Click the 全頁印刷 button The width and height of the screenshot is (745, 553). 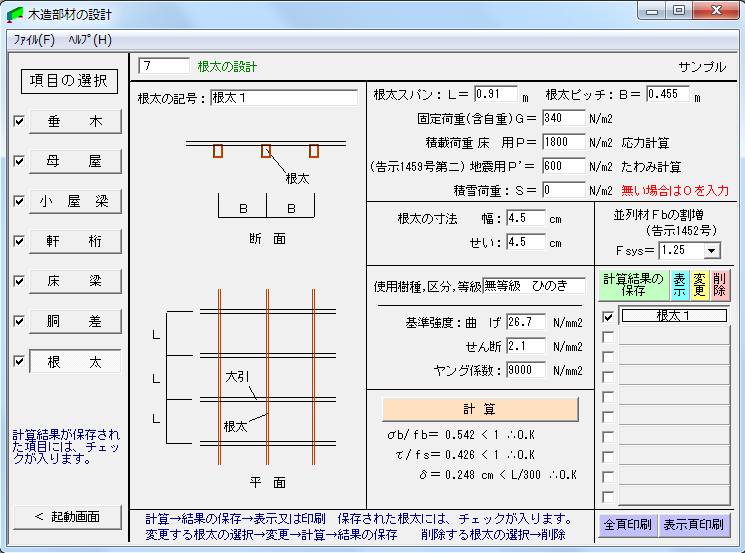(627, 524)
